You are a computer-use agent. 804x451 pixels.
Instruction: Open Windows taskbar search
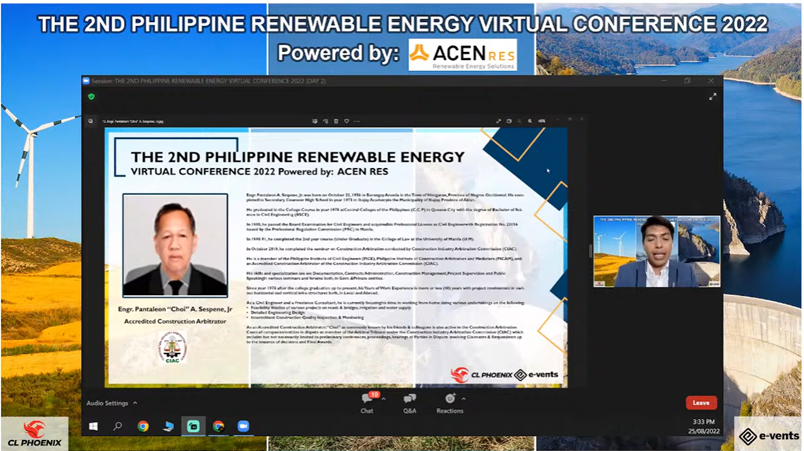(x=117, y=426)
